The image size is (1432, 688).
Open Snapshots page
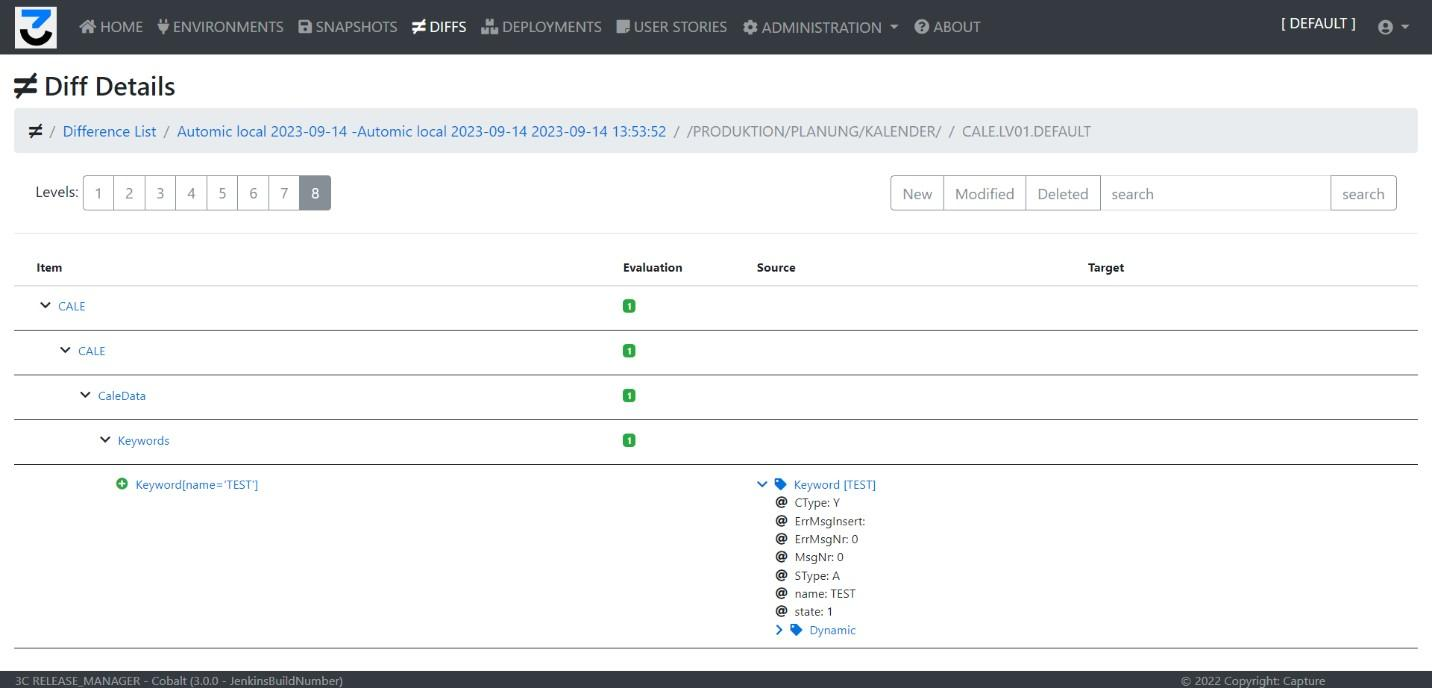coord(347,27)
